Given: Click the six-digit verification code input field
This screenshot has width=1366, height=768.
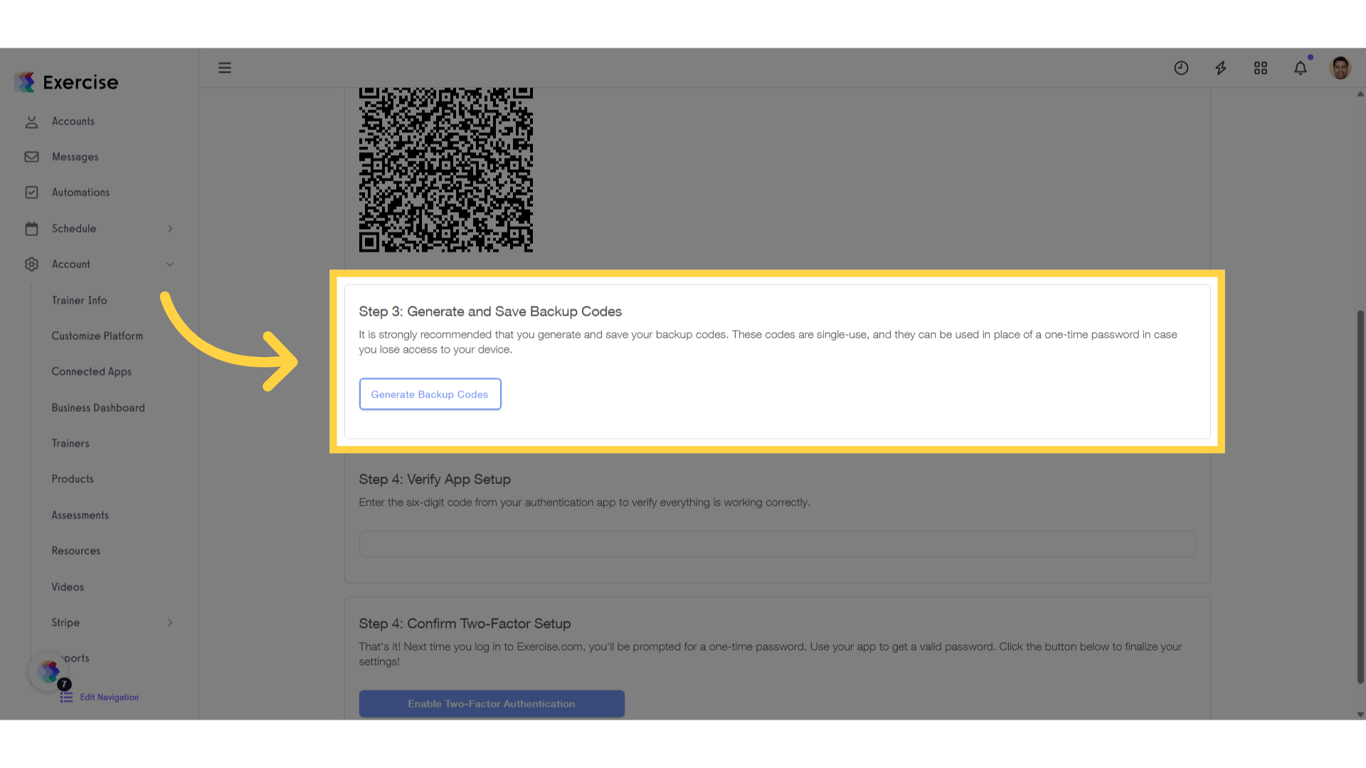Looking at the screenshot, I should pos(777,543).
